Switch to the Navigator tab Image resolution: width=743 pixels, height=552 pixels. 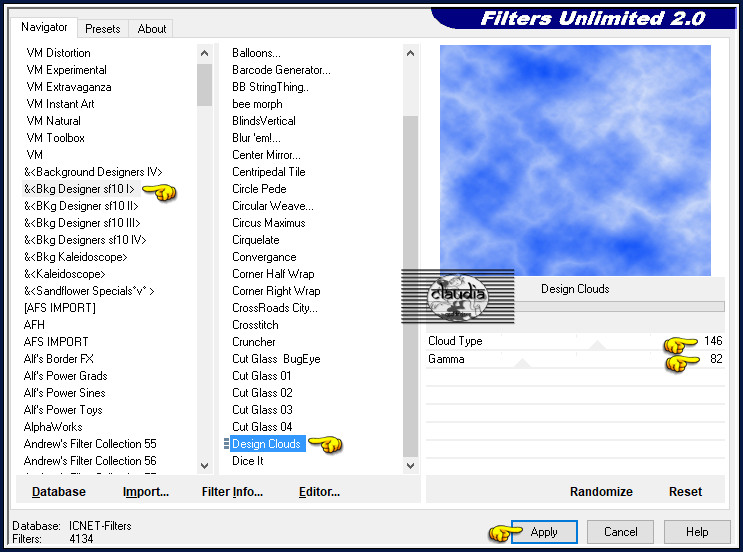pyautogui.click(x=44, y=27)
